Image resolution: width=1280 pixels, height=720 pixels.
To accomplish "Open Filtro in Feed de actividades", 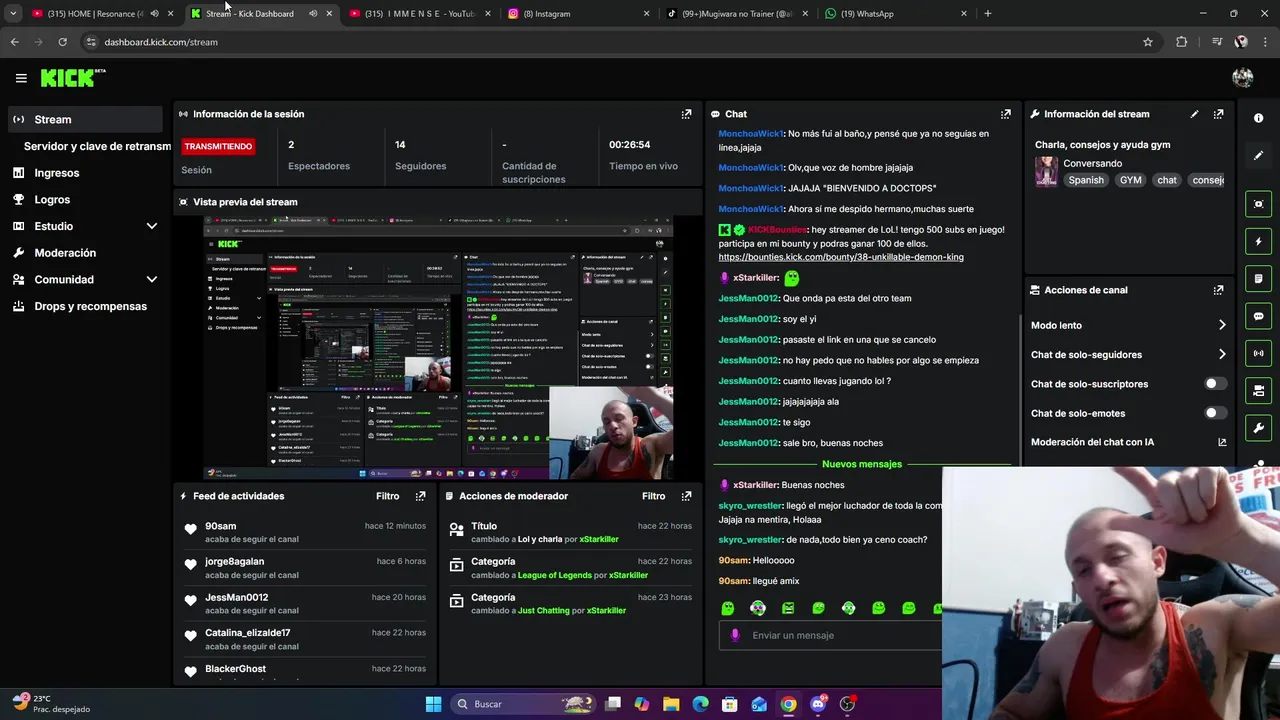I will [387, 496].
